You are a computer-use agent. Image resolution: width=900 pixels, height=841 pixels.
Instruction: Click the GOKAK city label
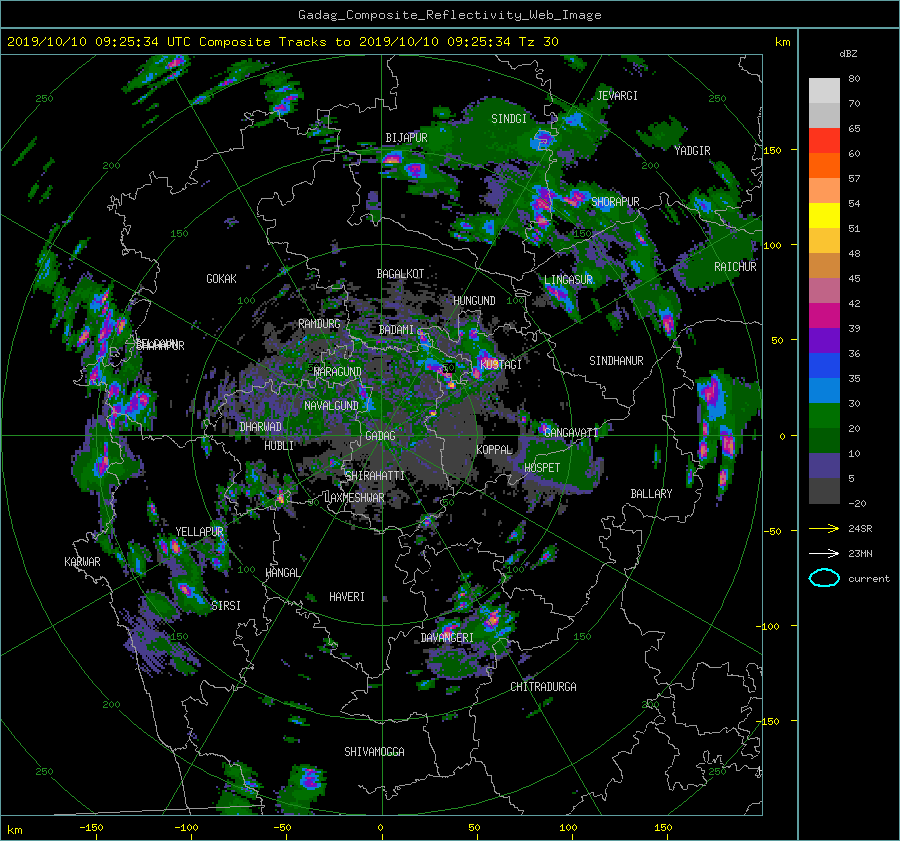pos(221,279)
